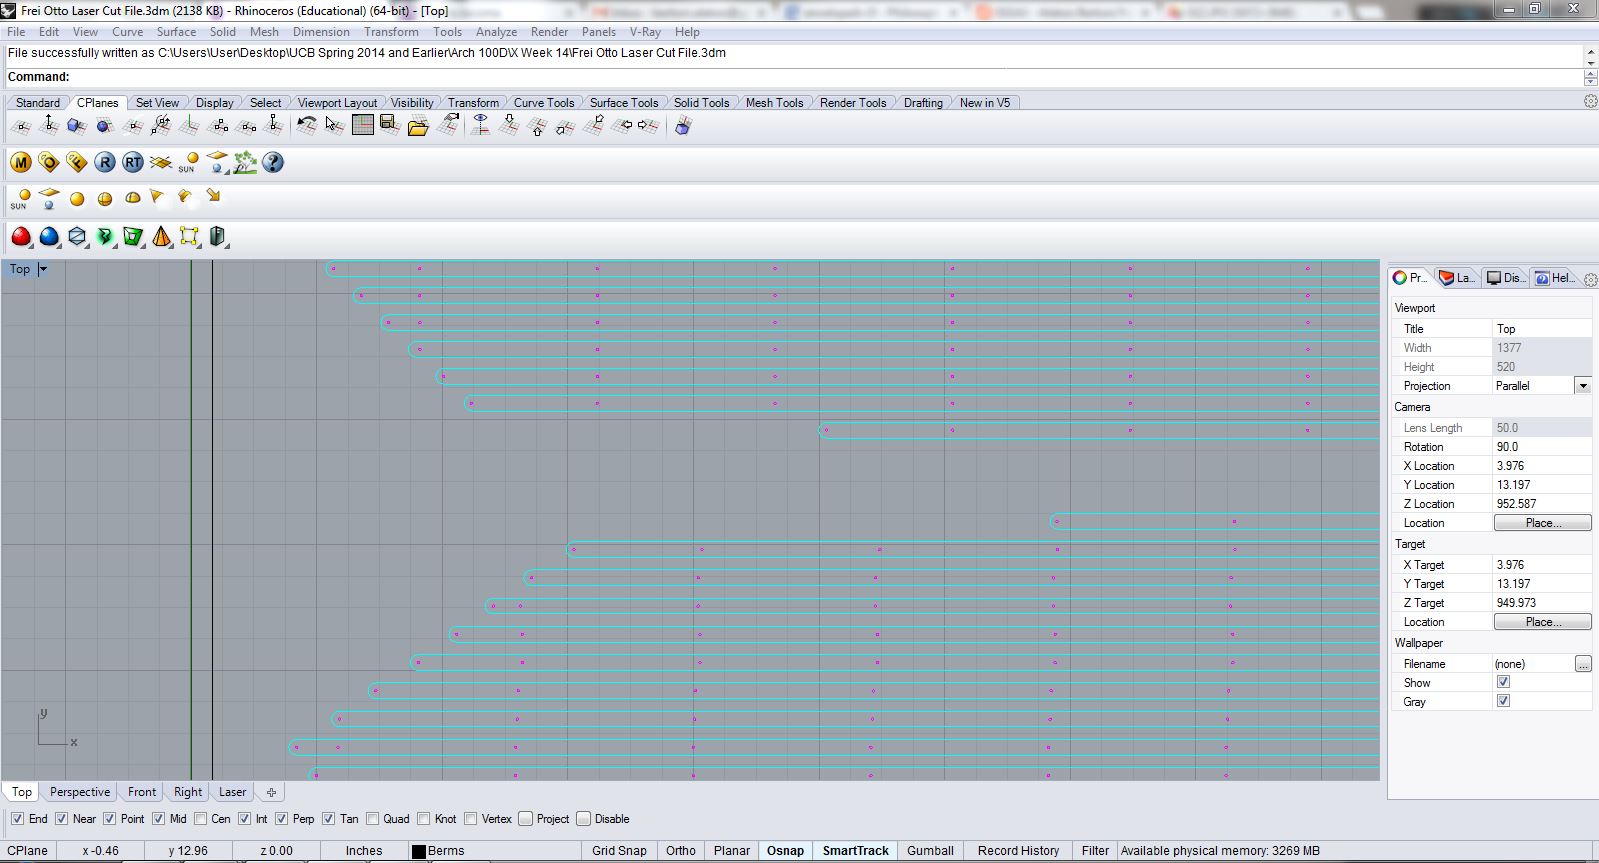Switch to the Laser viewport tab
1599x863 pixels.
click(x=232, y=792)
